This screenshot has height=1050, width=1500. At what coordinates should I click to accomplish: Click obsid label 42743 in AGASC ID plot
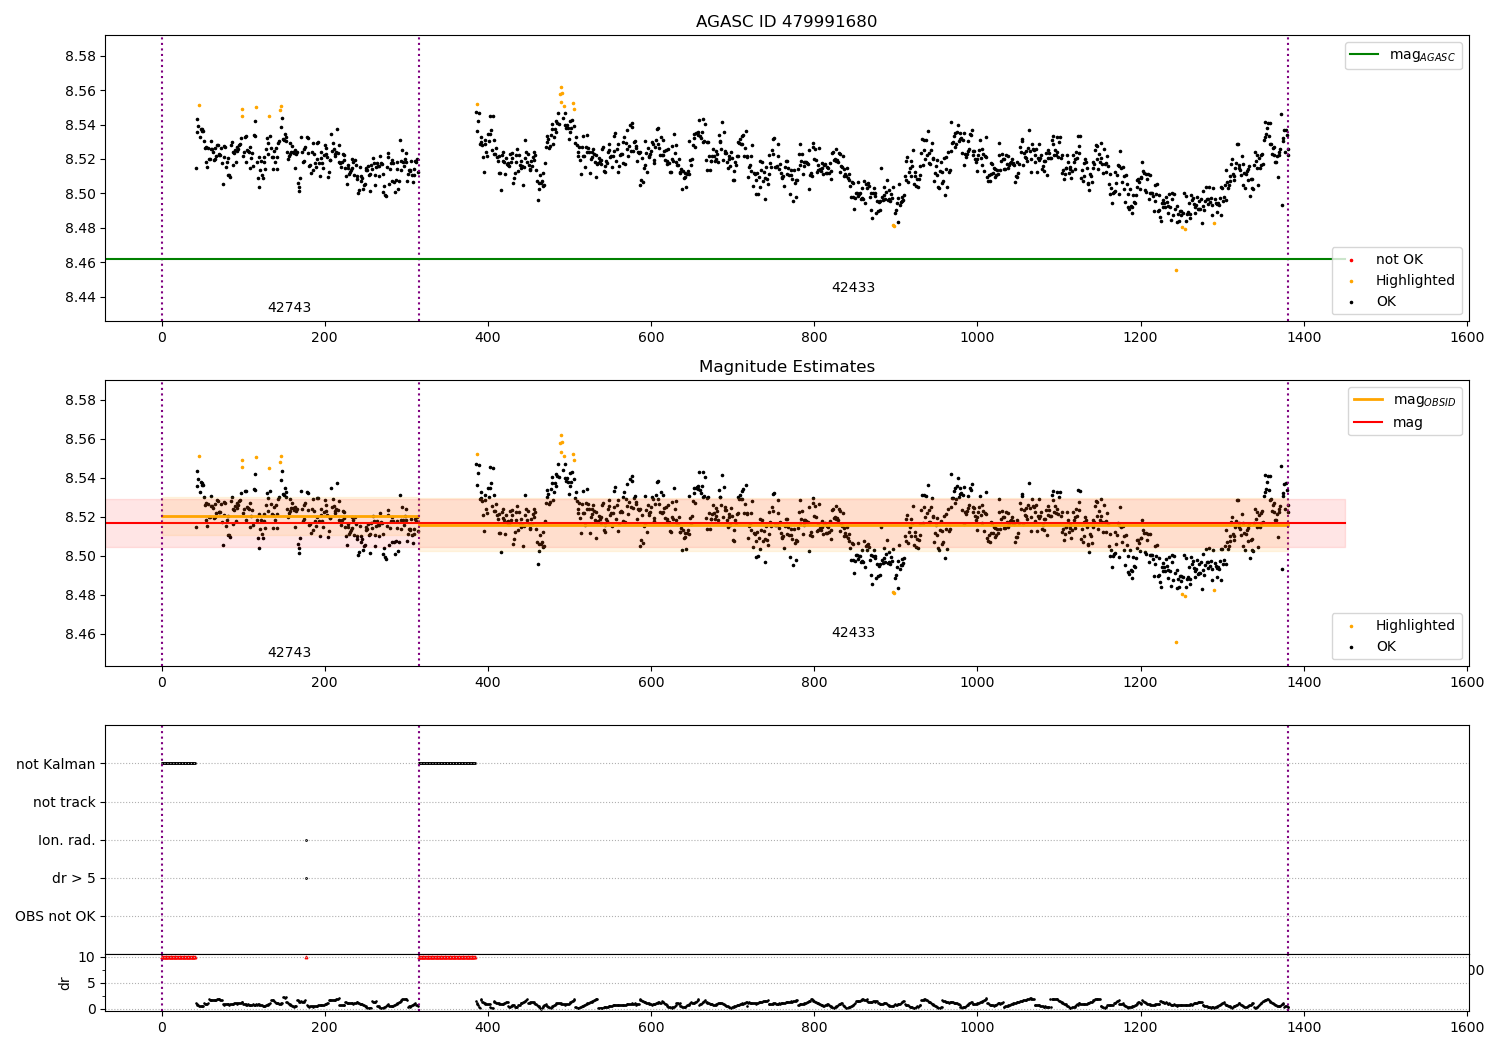pyautogui.click(x=289, y=308)
